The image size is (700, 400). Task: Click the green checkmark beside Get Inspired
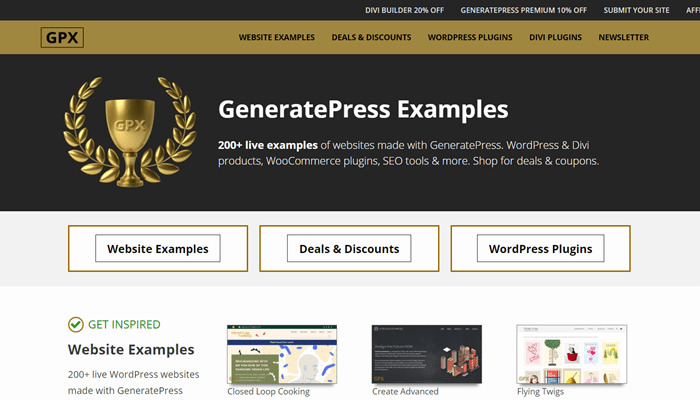pyautogui.click(x=76, y=325)
